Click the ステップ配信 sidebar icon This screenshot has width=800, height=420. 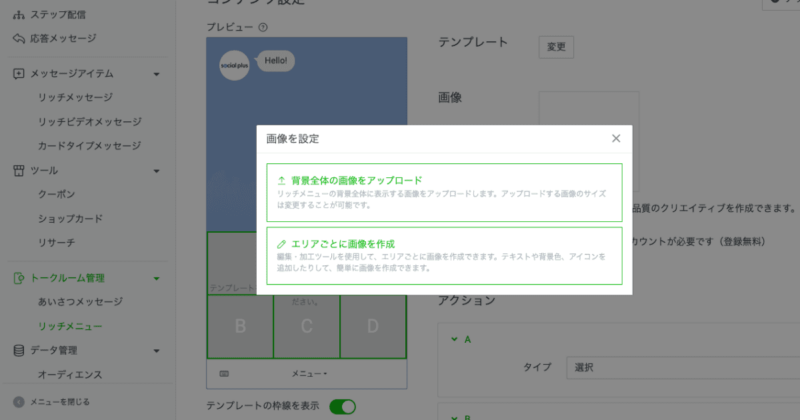[19, 15]
